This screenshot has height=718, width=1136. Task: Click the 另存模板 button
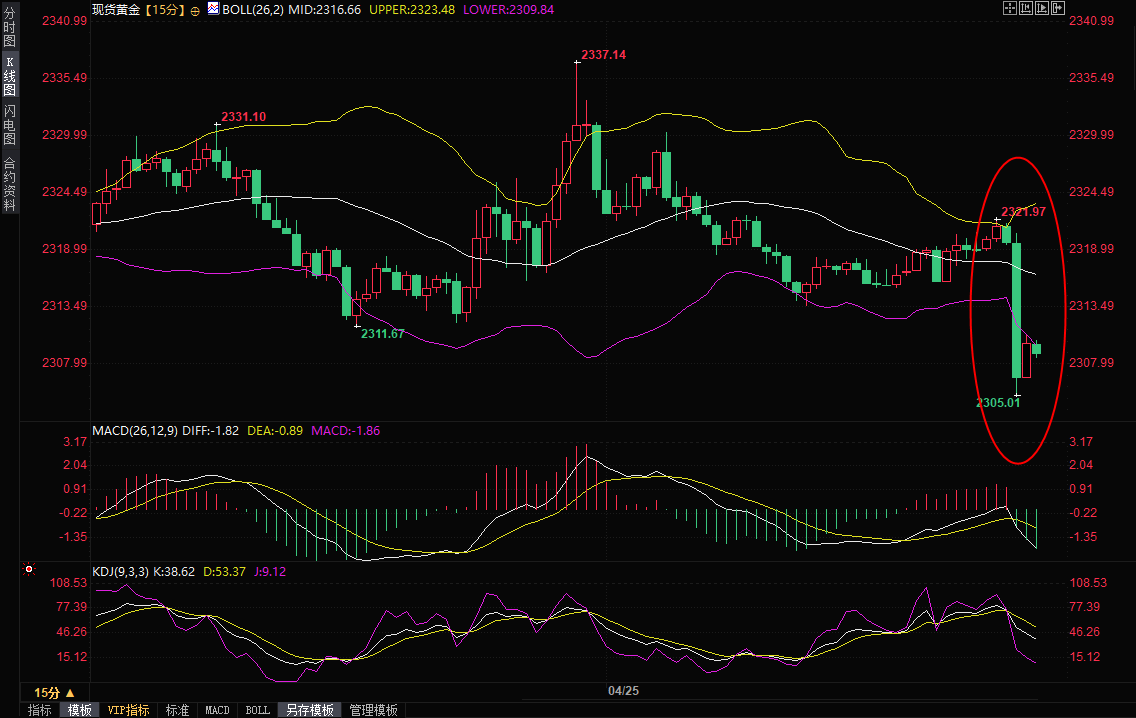309,710
